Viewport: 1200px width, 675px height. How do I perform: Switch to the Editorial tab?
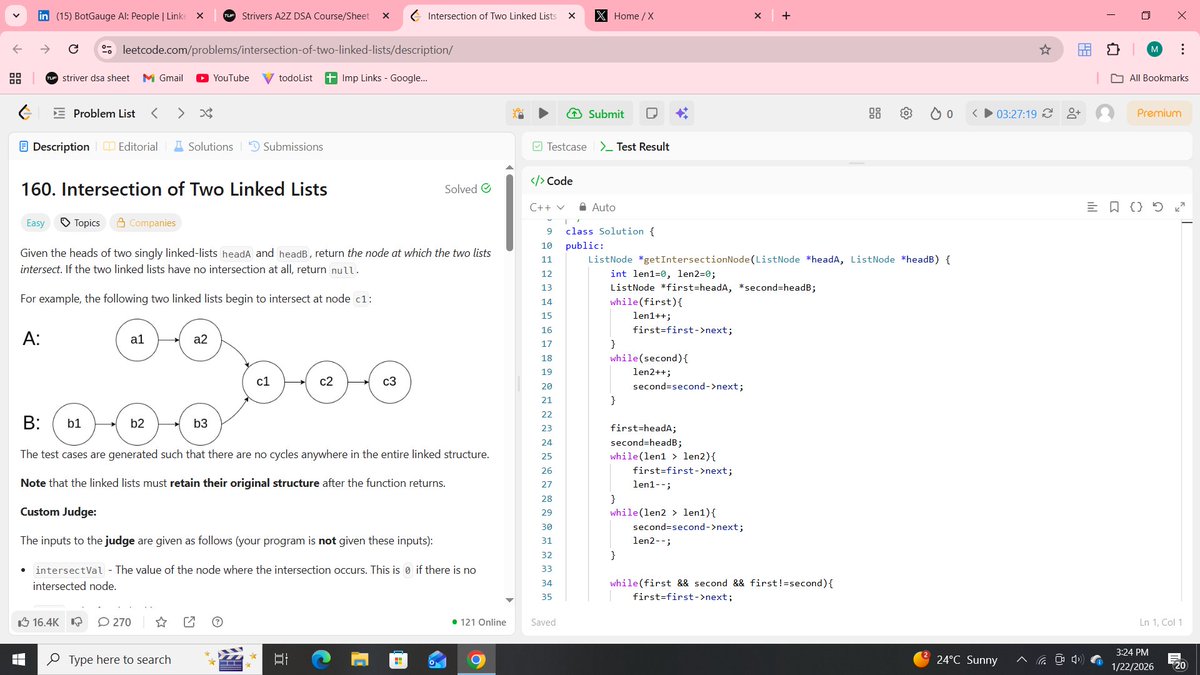coord(130,146)
